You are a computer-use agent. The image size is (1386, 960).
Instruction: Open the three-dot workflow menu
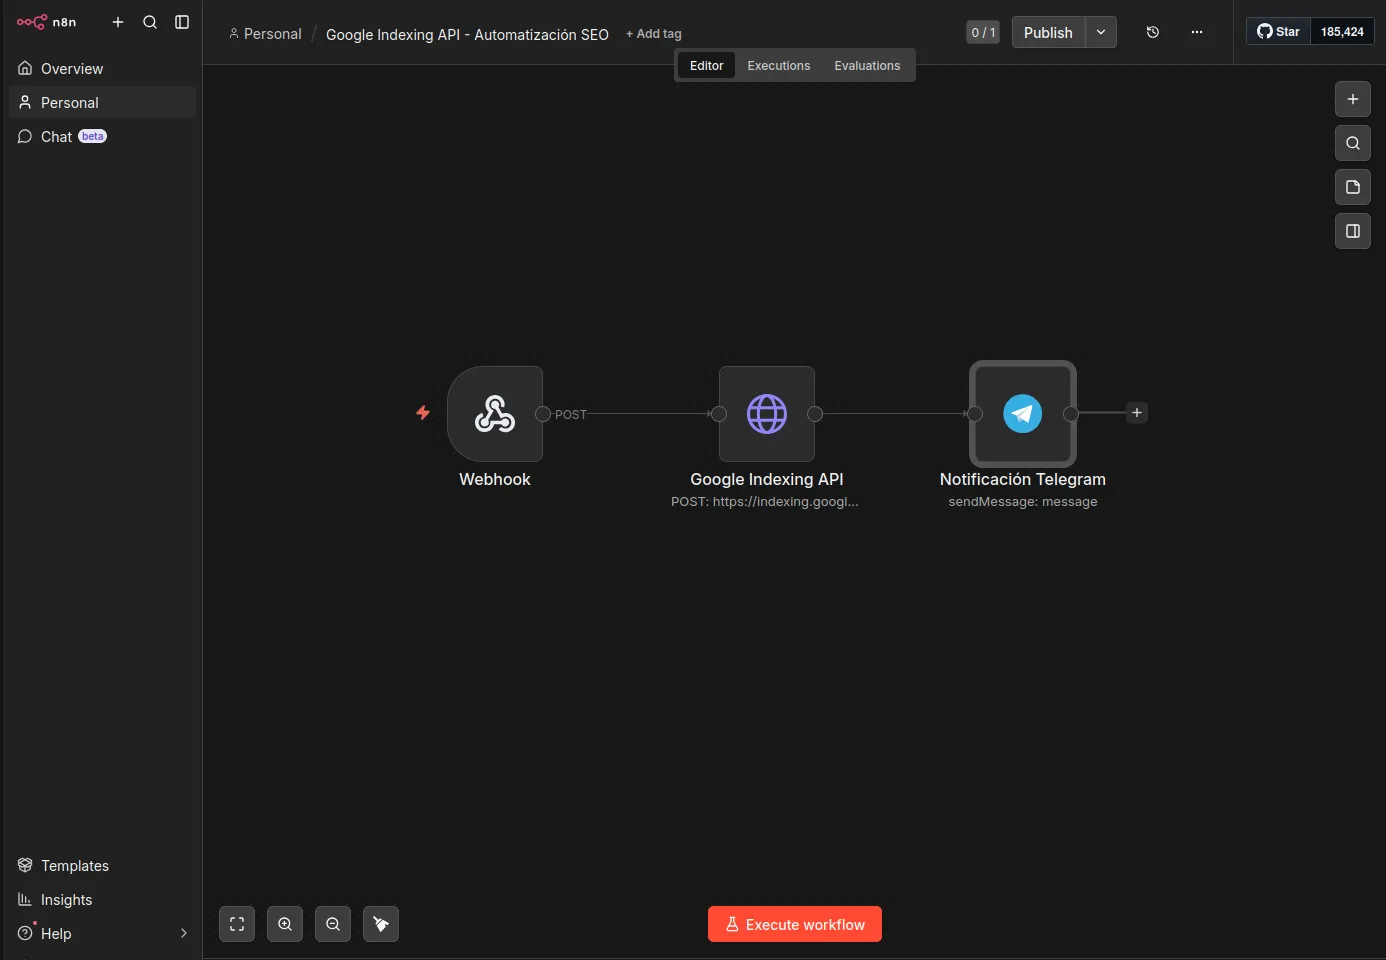click(x=1197, y=33)
